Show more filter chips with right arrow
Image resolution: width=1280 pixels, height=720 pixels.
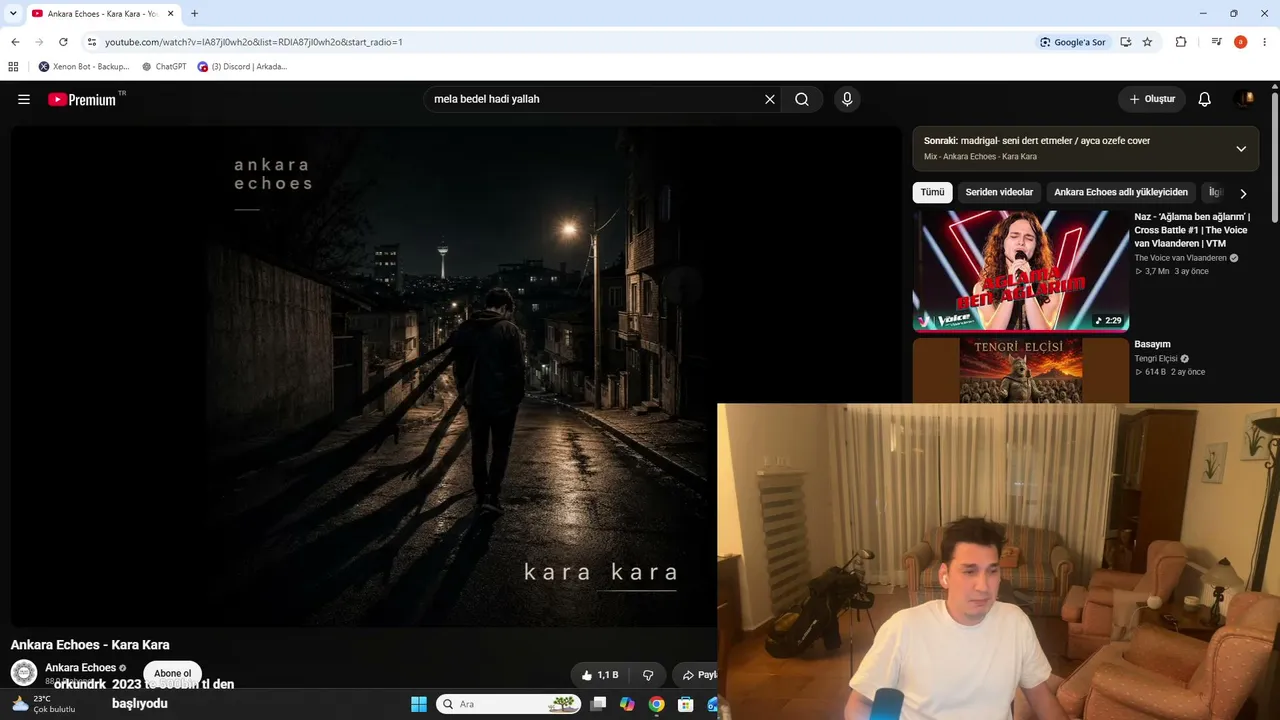pos(1243,193)
